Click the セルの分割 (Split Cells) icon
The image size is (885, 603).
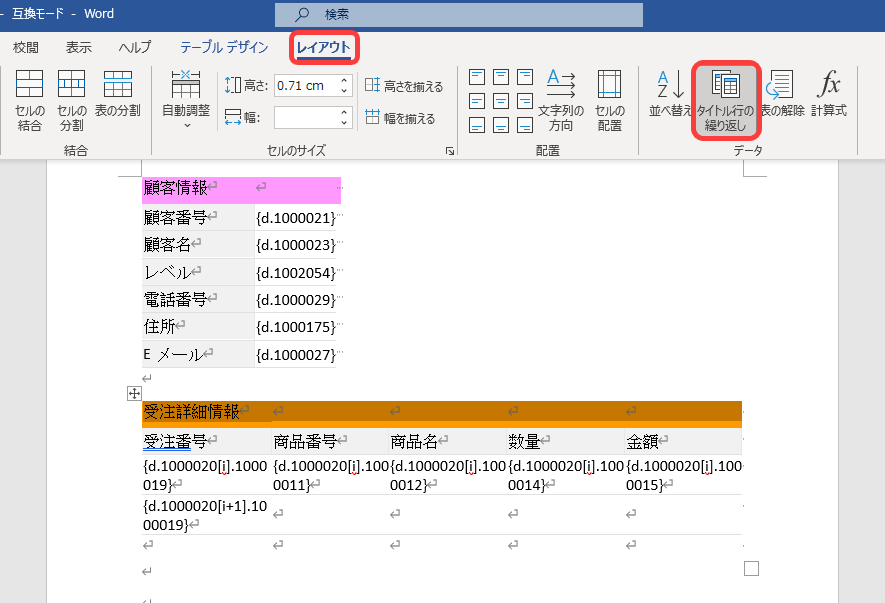click(71, 100)
